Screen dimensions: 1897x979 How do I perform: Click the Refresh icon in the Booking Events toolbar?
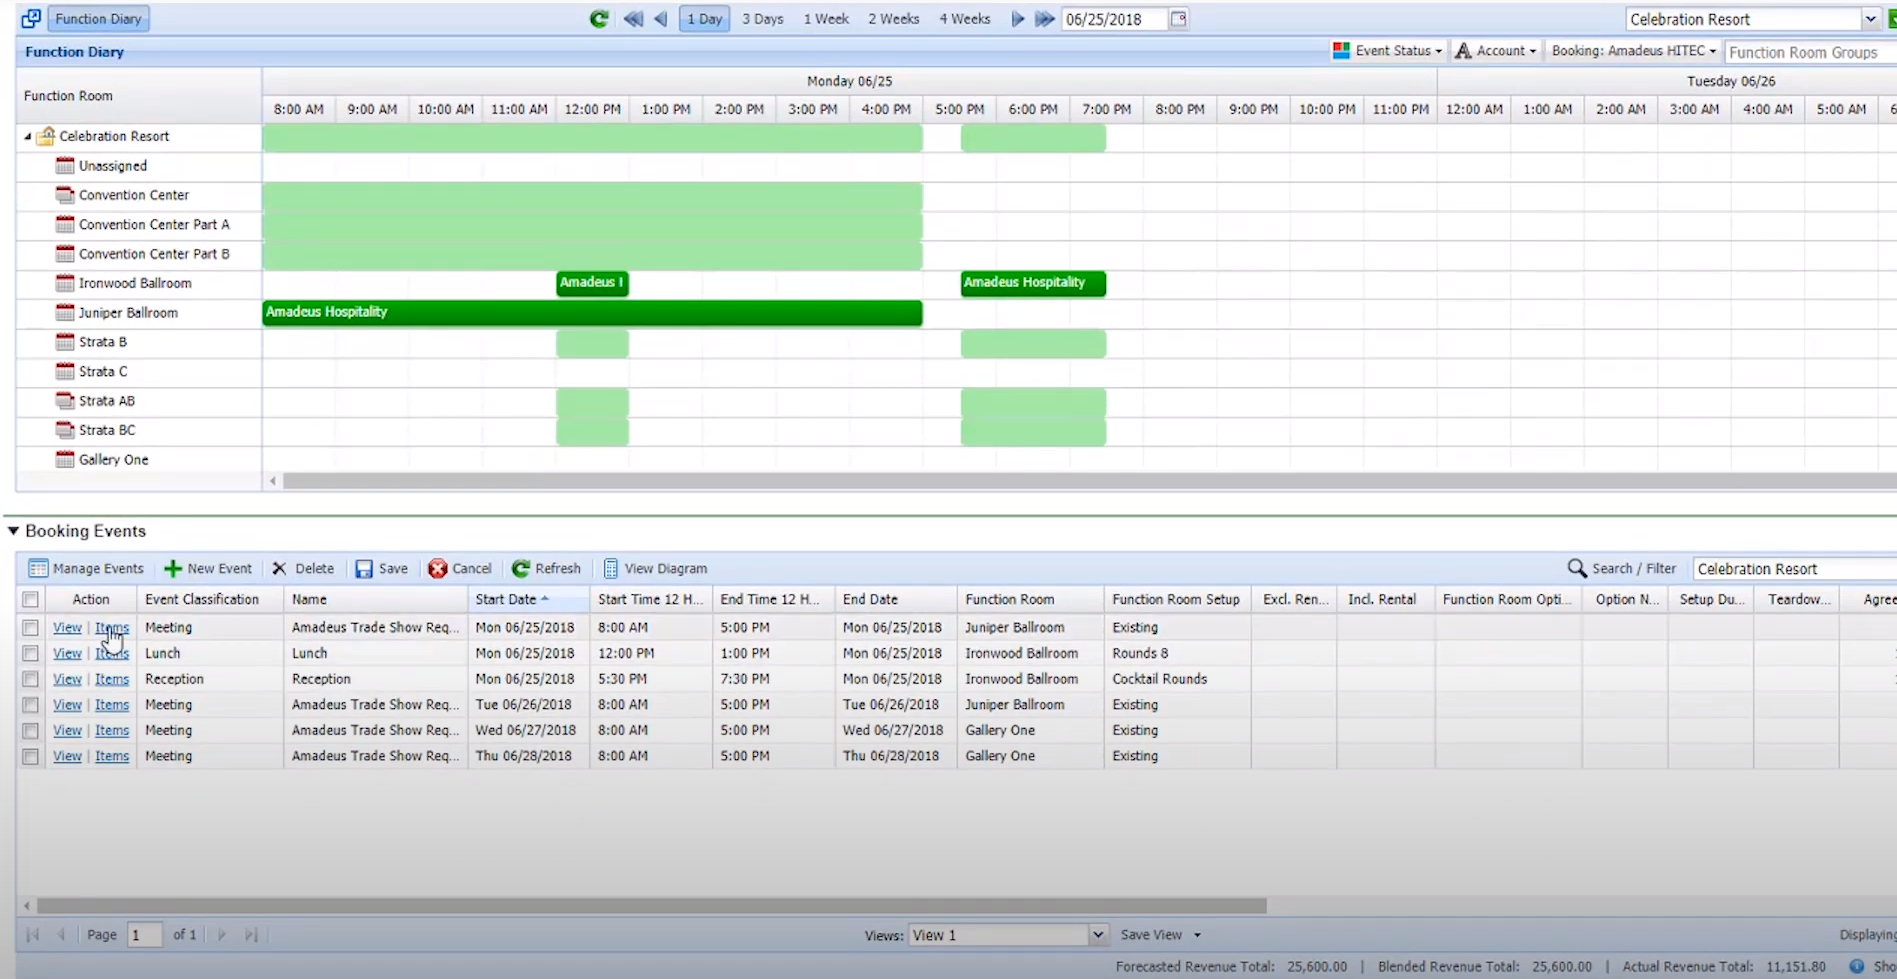(x=521, y=568)
